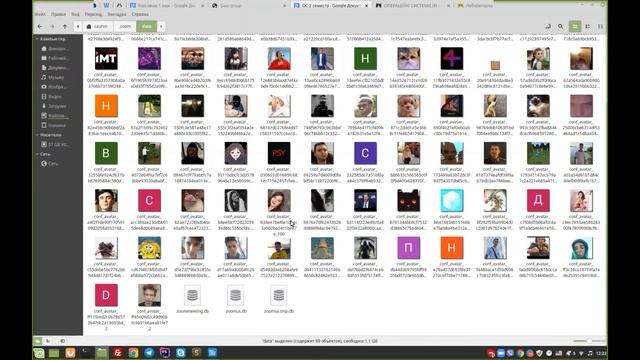This screenshot has height=360, width=640.
Task: Open the Linux Mint start menu
Action: (x=39, y=353)
